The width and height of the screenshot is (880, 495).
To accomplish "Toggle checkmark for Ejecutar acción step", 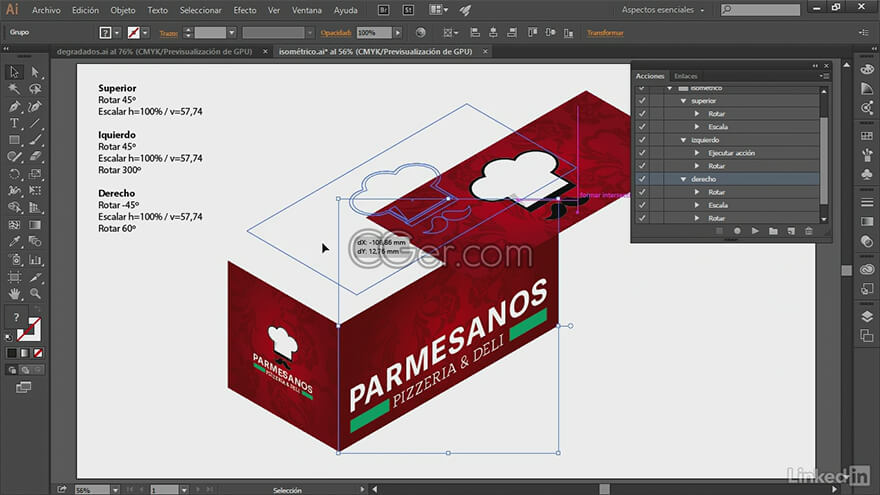I will click(641, 153).
